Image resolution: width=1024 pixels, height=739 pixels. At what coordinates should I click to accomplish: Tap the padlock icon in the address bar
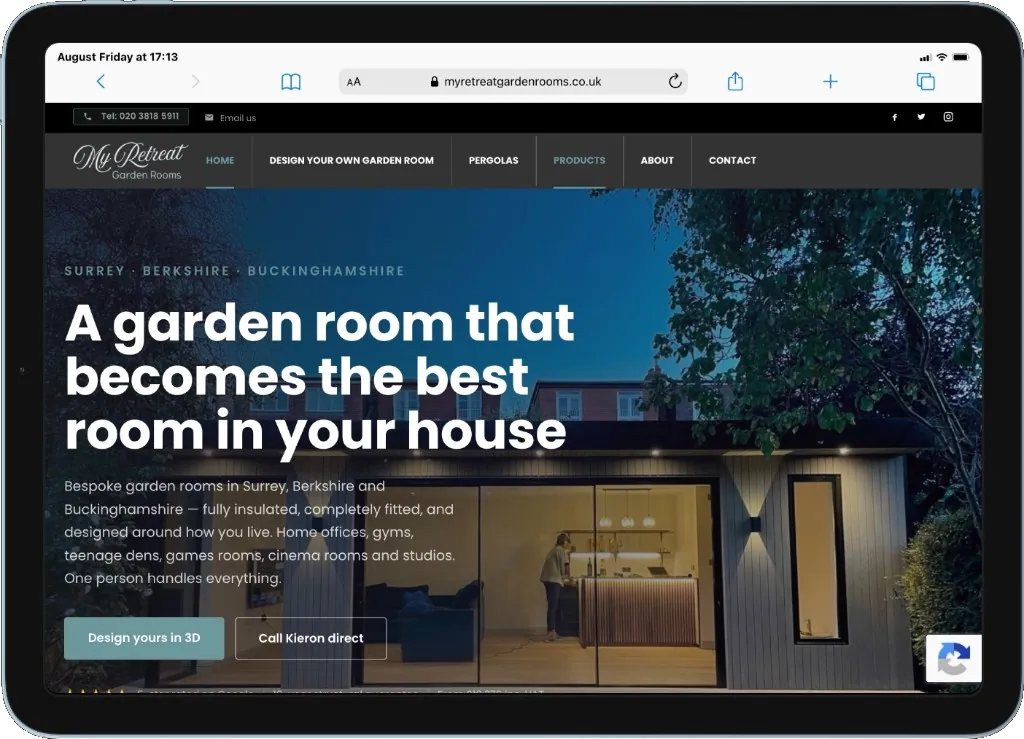click(434, 82)
